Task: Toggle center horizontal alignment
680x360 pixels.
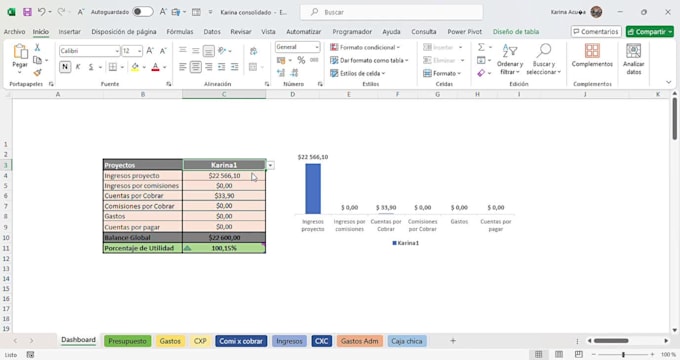Action: pyautogui.click(x=196, y=67)
